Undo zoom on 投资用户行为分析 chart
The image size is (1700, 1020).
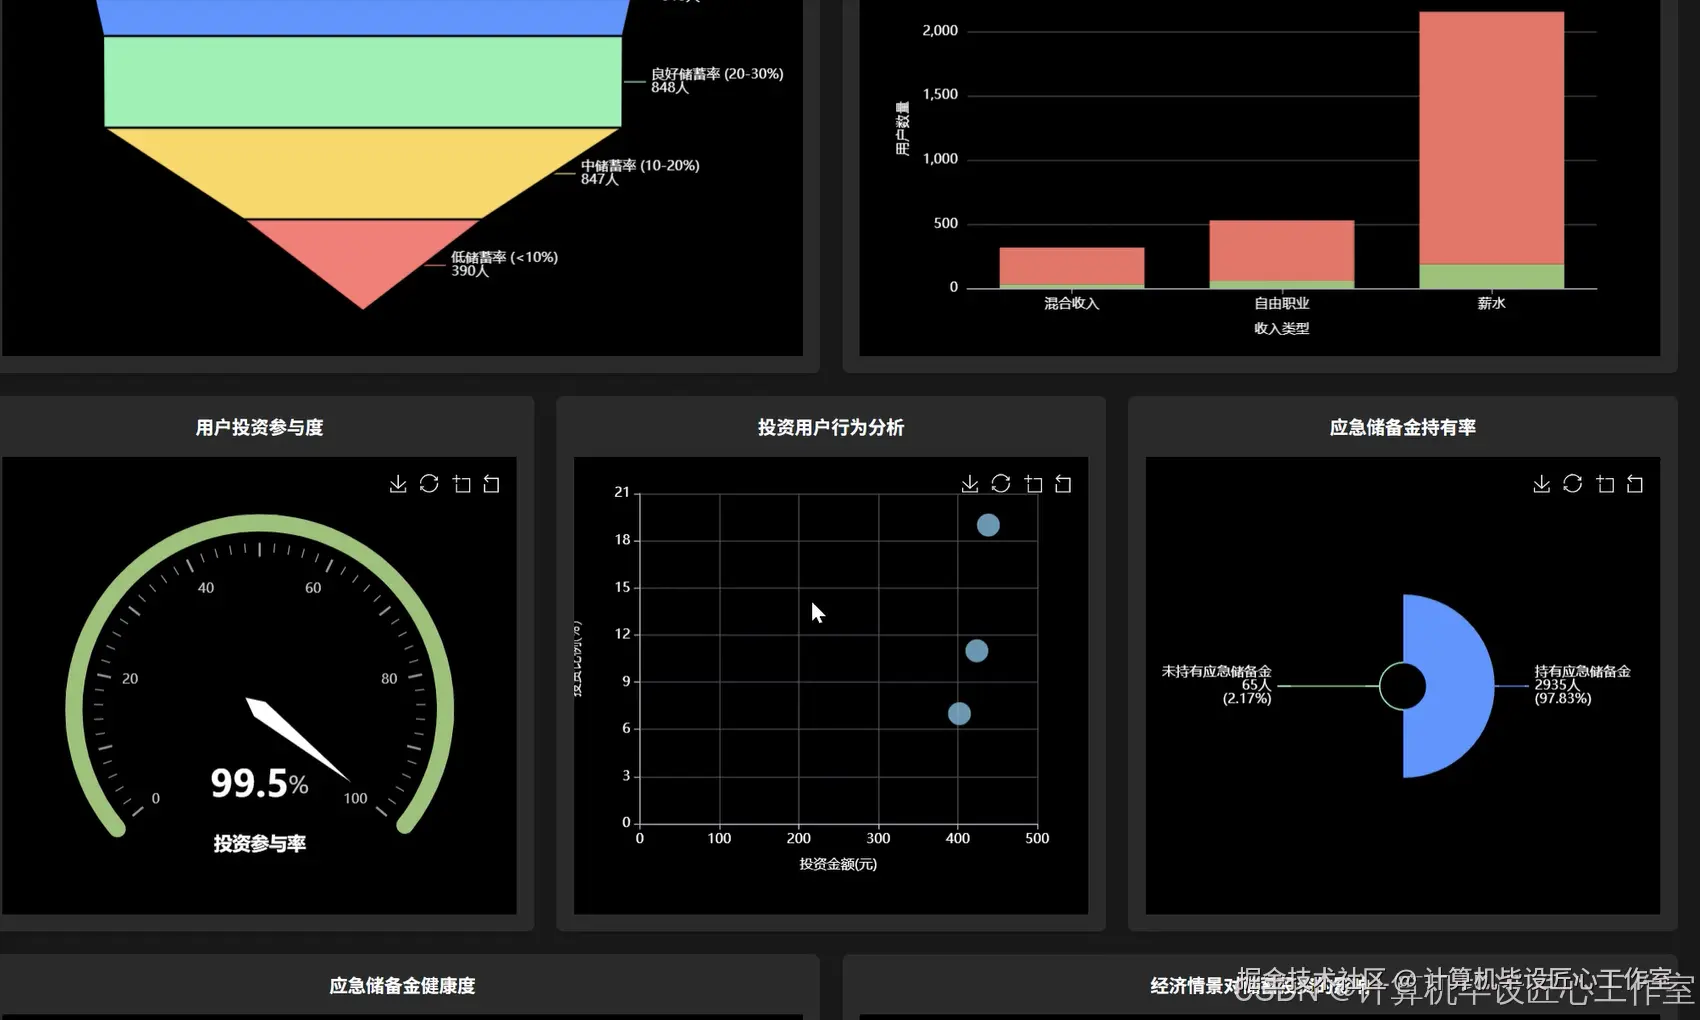tap(1063, 484)
